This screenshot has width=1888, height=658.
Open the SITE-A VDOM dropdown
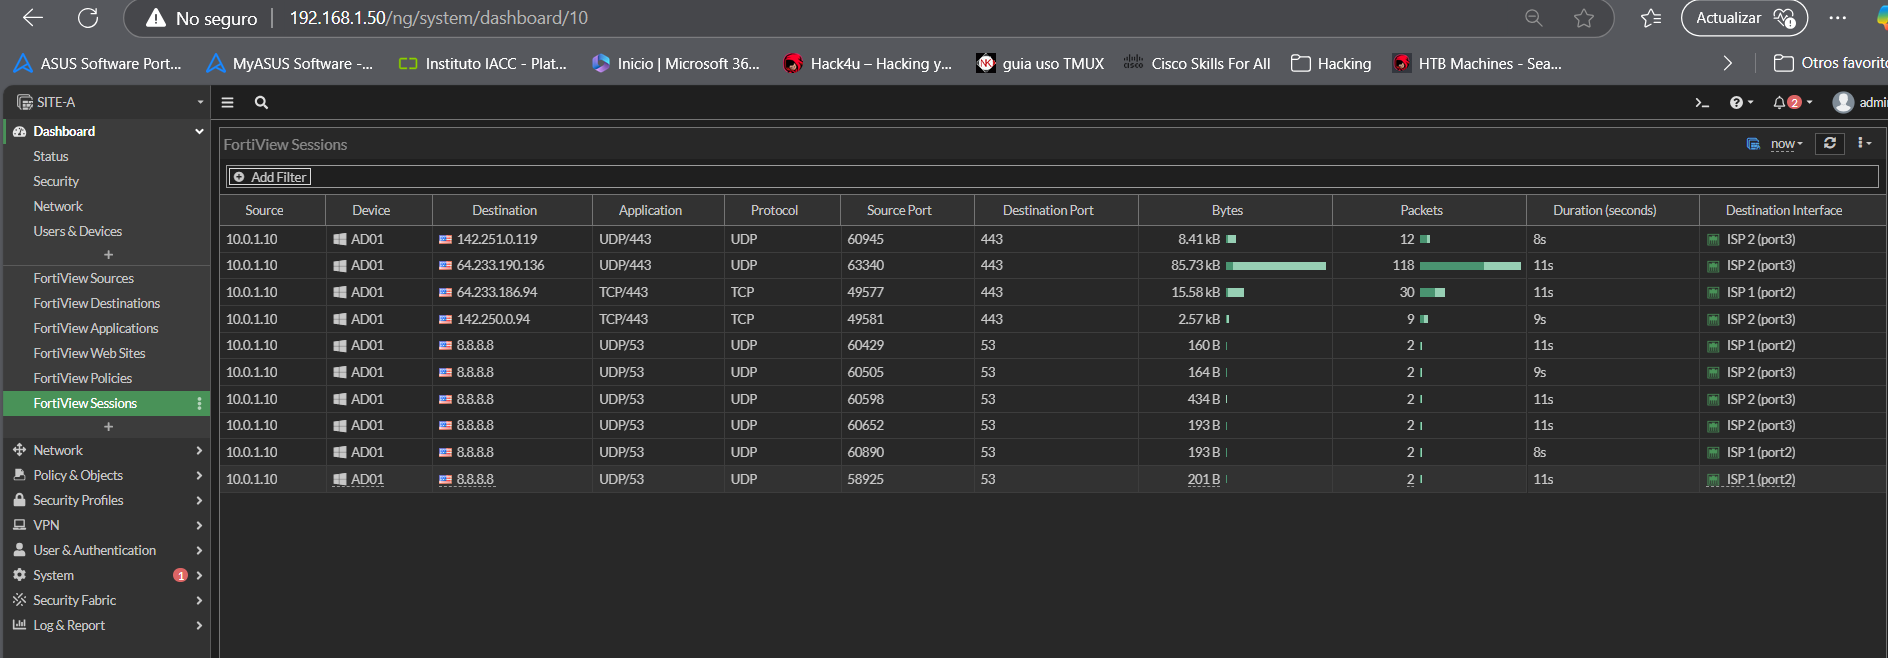[x=108, y=103]
